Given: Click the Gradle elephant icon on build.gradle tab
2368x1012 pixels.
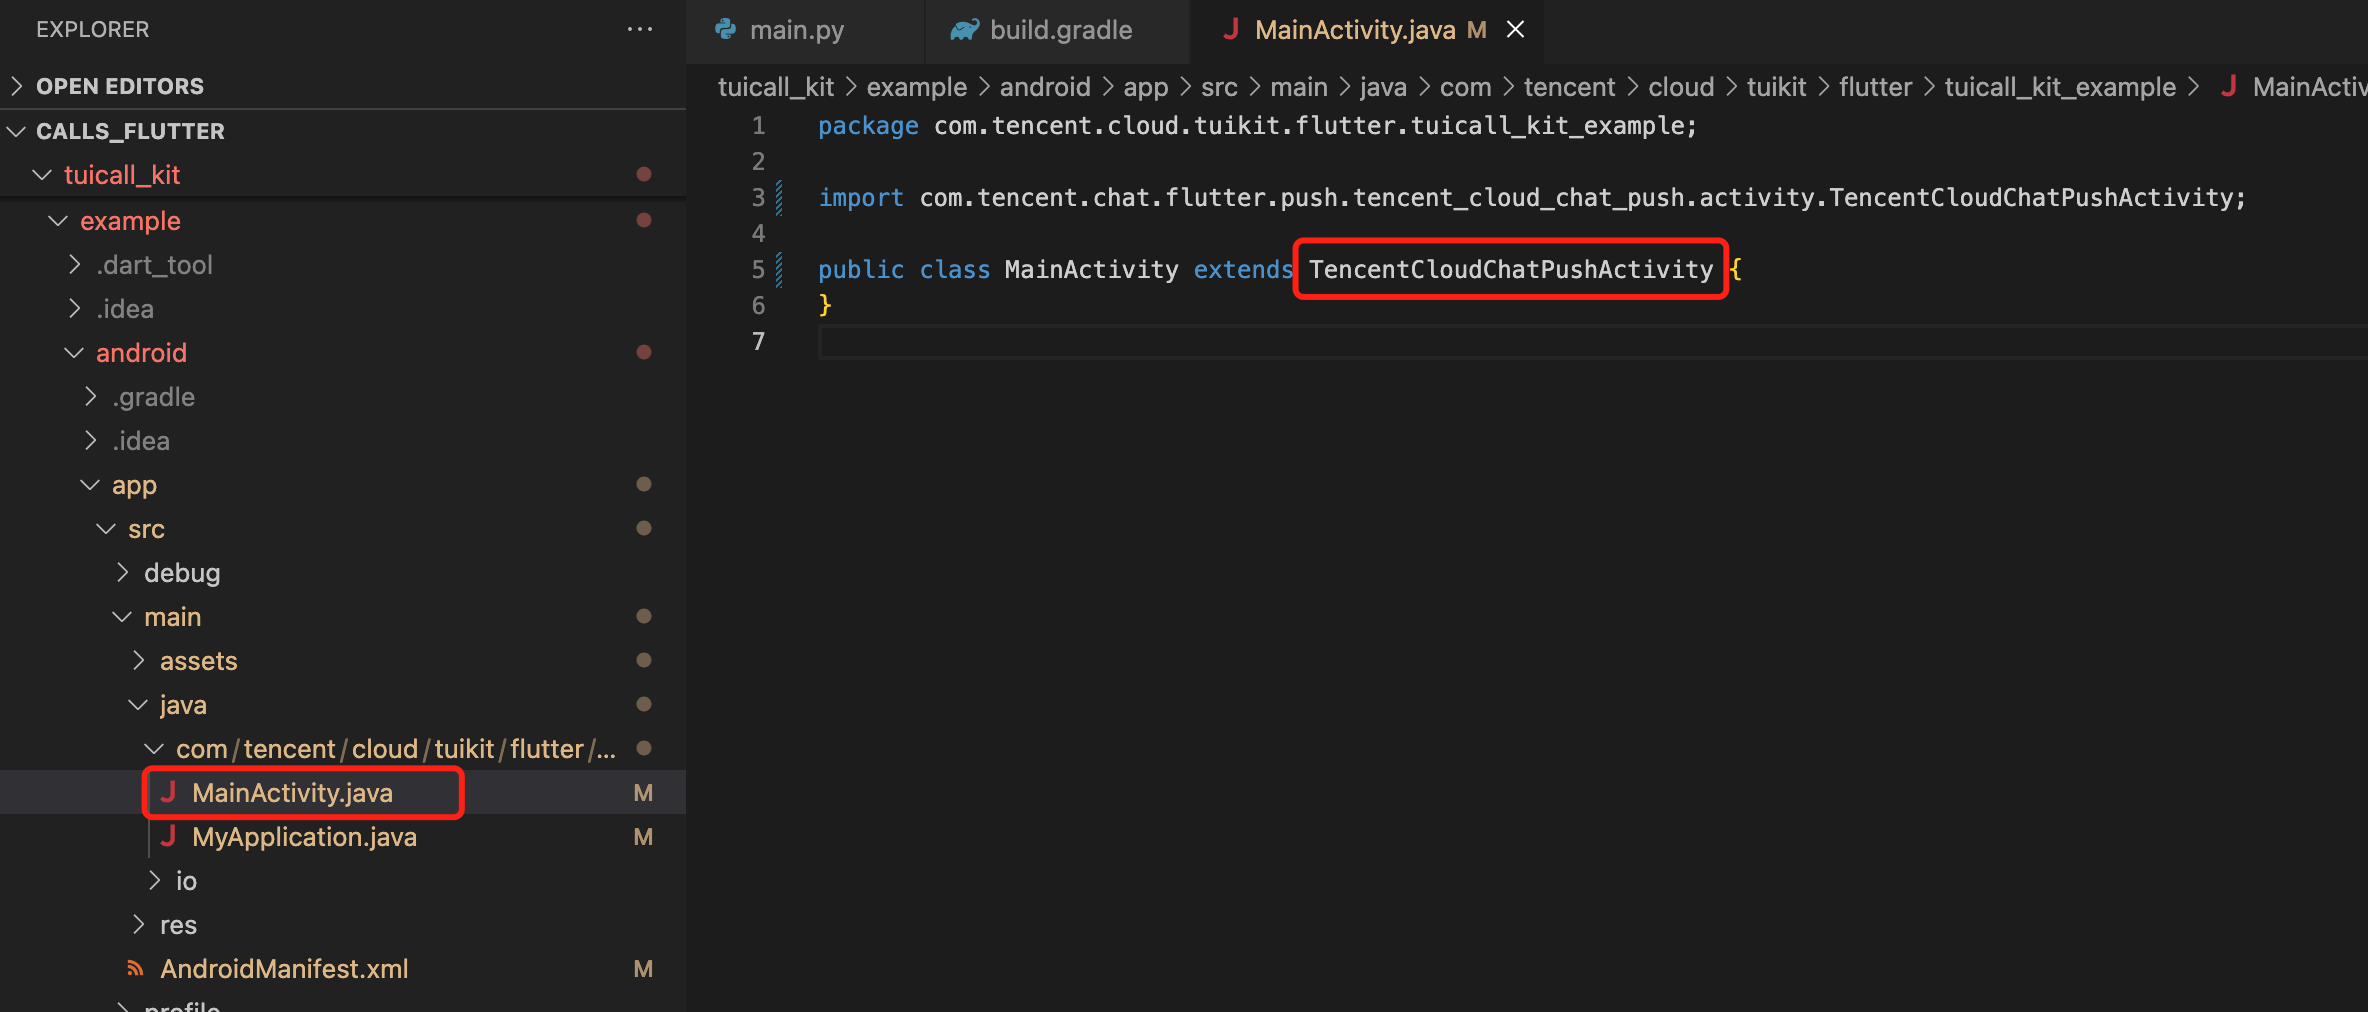Looking at the screenshot, I should [964, 30].
